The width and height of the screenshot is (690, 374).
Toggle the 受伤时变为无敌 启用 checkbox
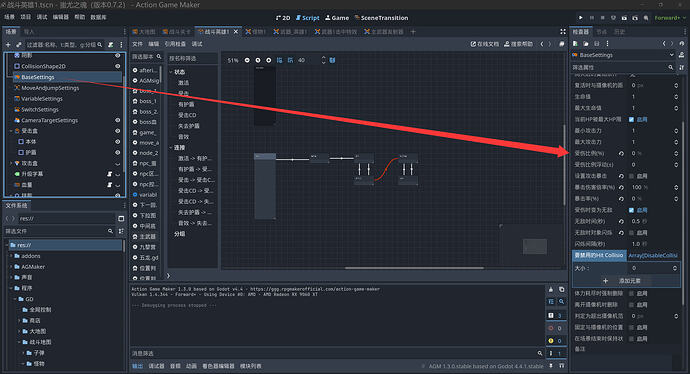(631, 210)
